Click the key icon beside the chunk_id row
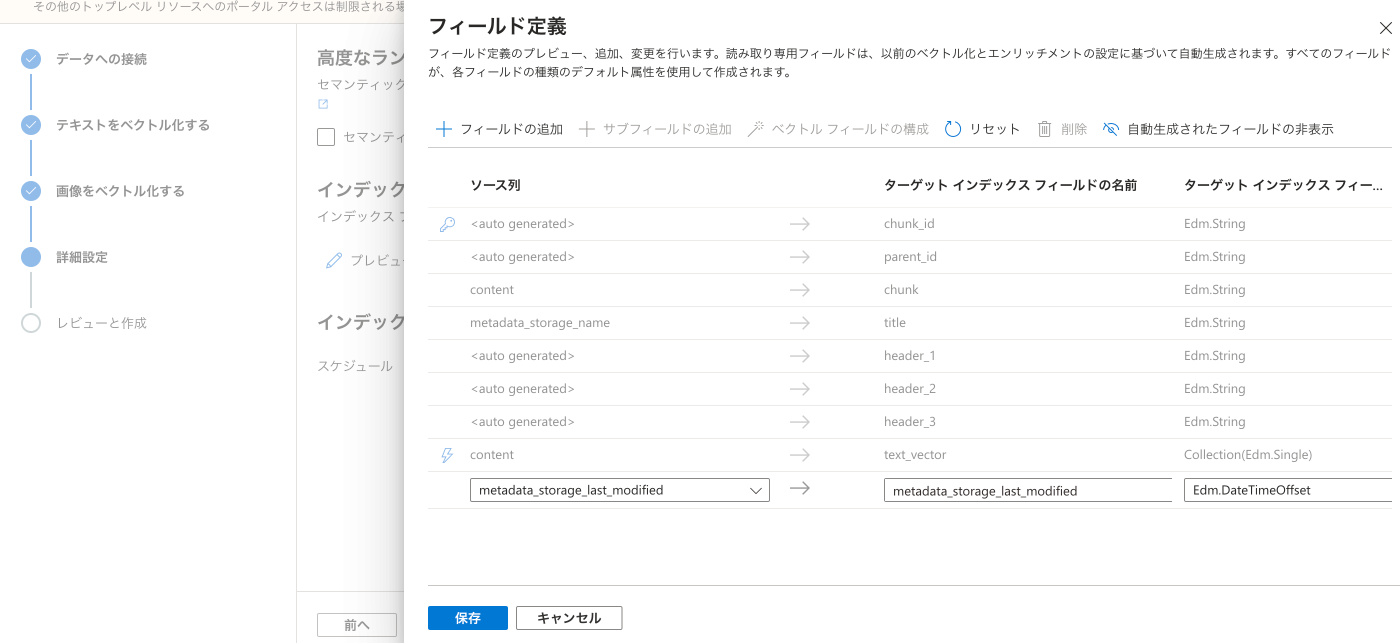The image size is (1400, 643). tap(448, 223)
